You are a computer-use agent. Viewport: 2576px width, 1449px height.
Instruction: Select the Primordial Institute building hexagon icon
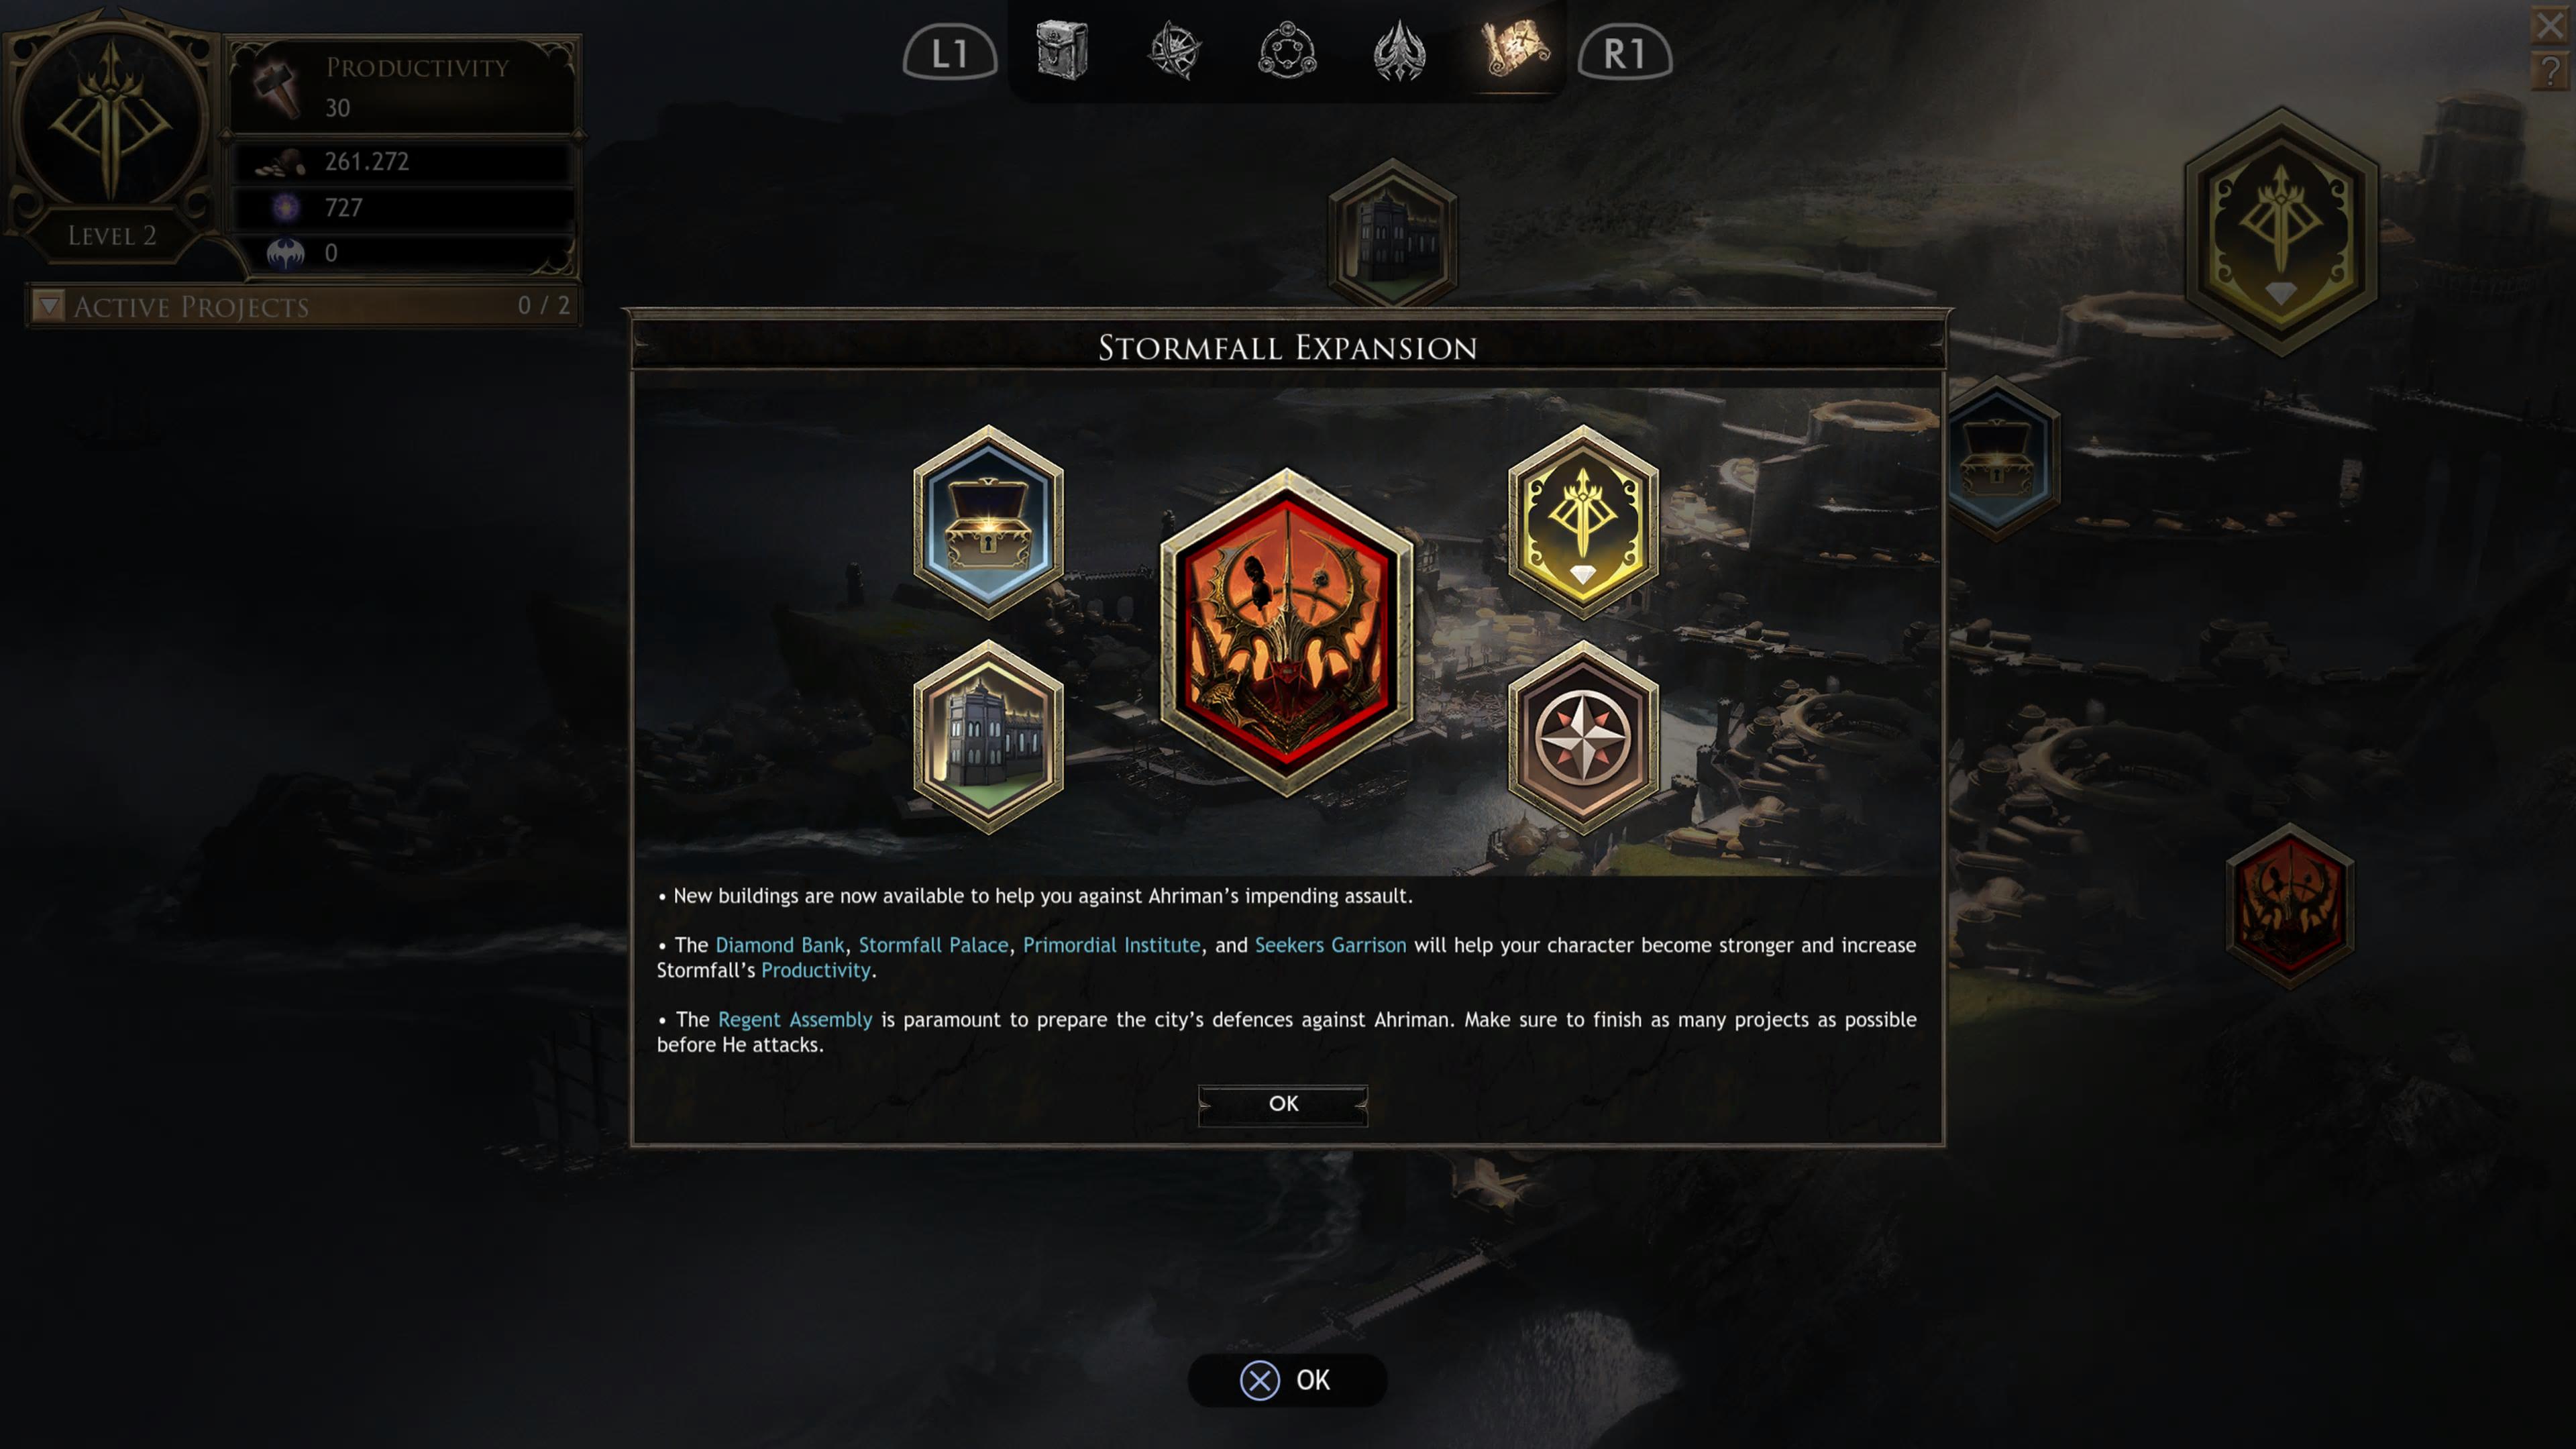tap(988, 738)
